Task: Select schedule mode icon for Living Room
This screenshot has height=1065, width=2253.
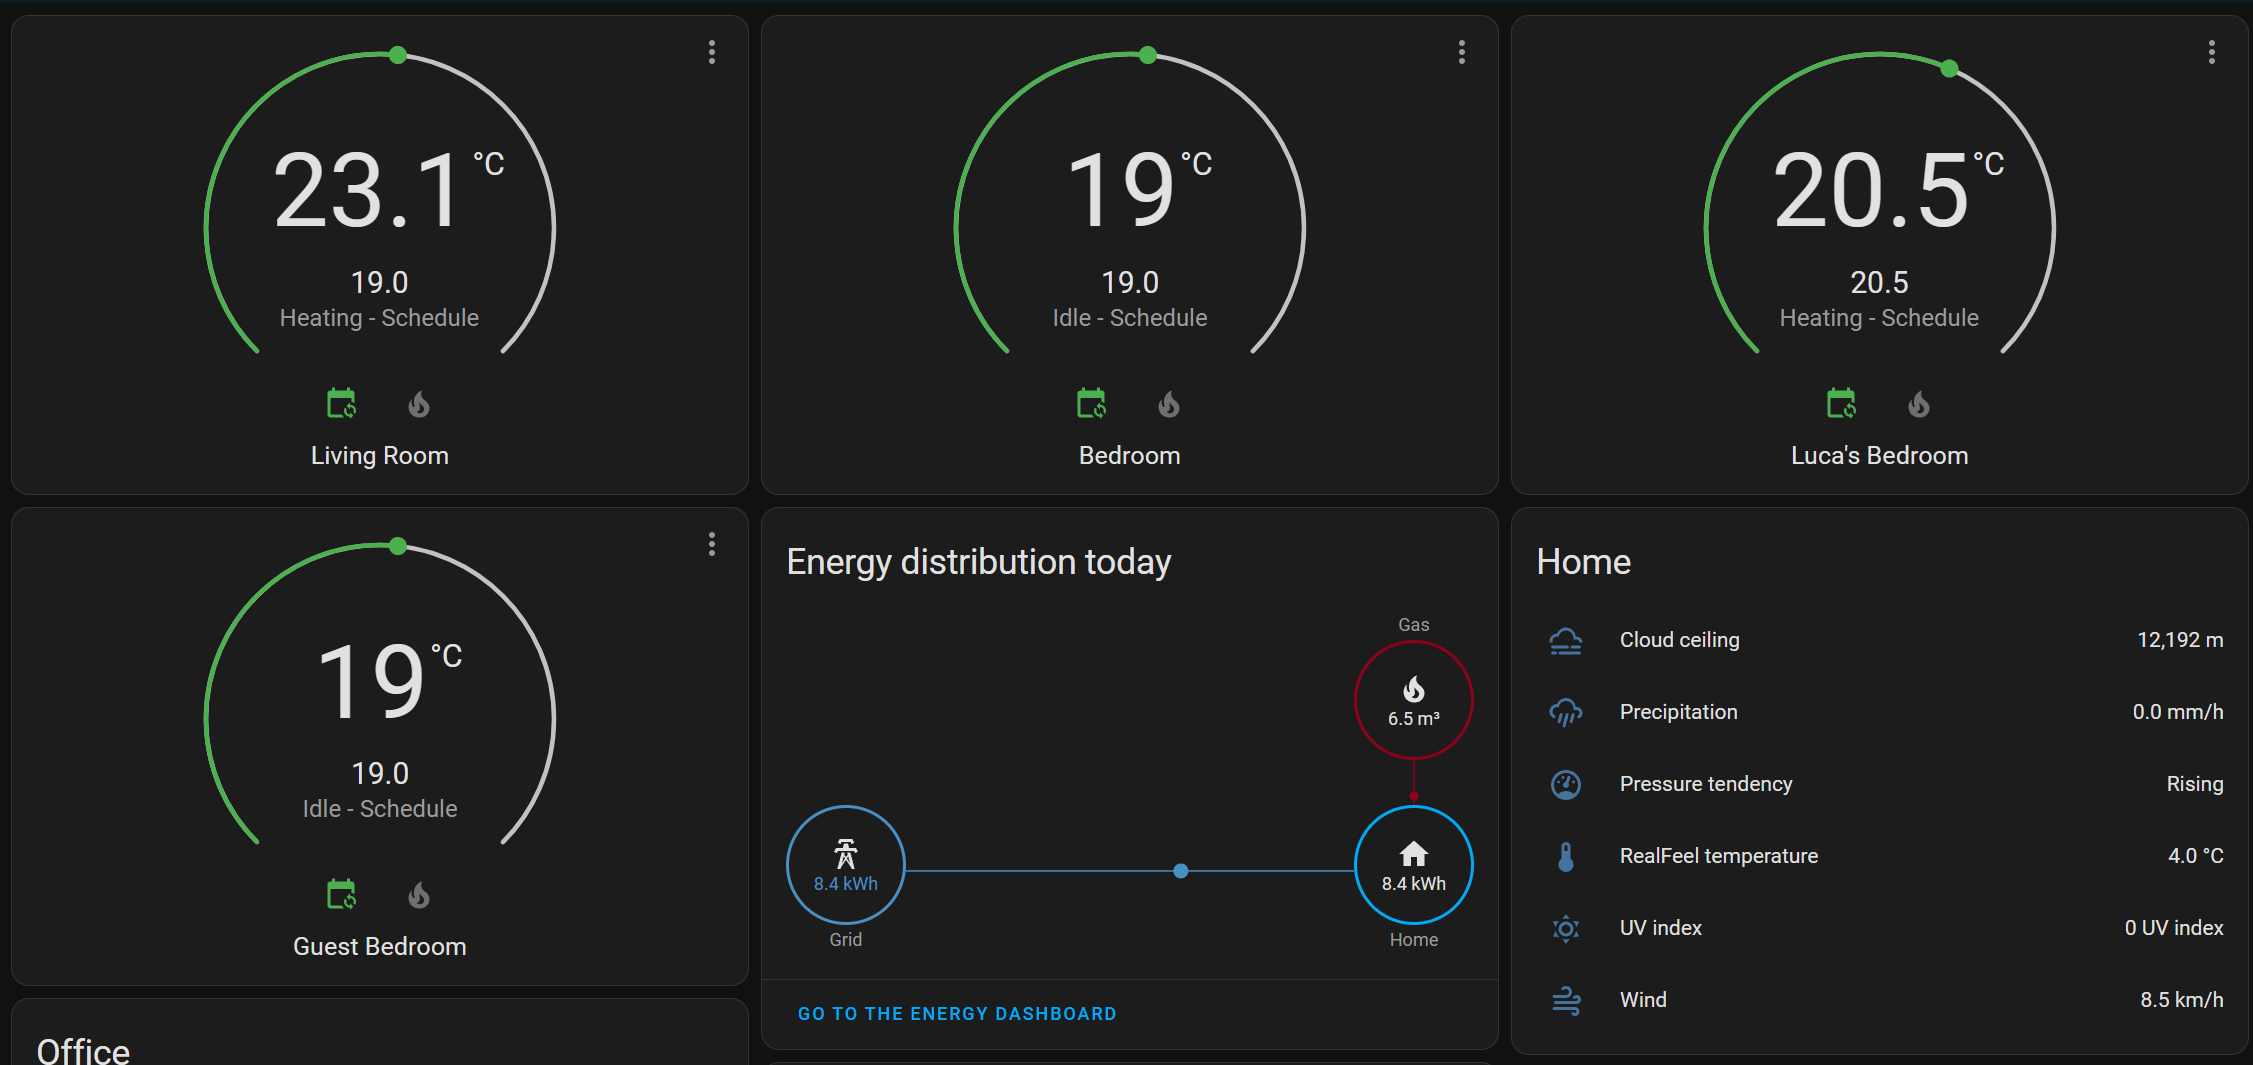Action: click(341, 404)
